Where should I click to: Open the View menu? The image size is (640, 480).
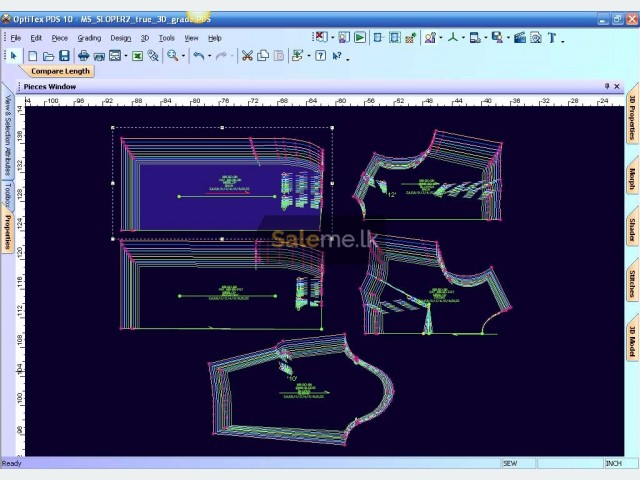click(191, 38)
